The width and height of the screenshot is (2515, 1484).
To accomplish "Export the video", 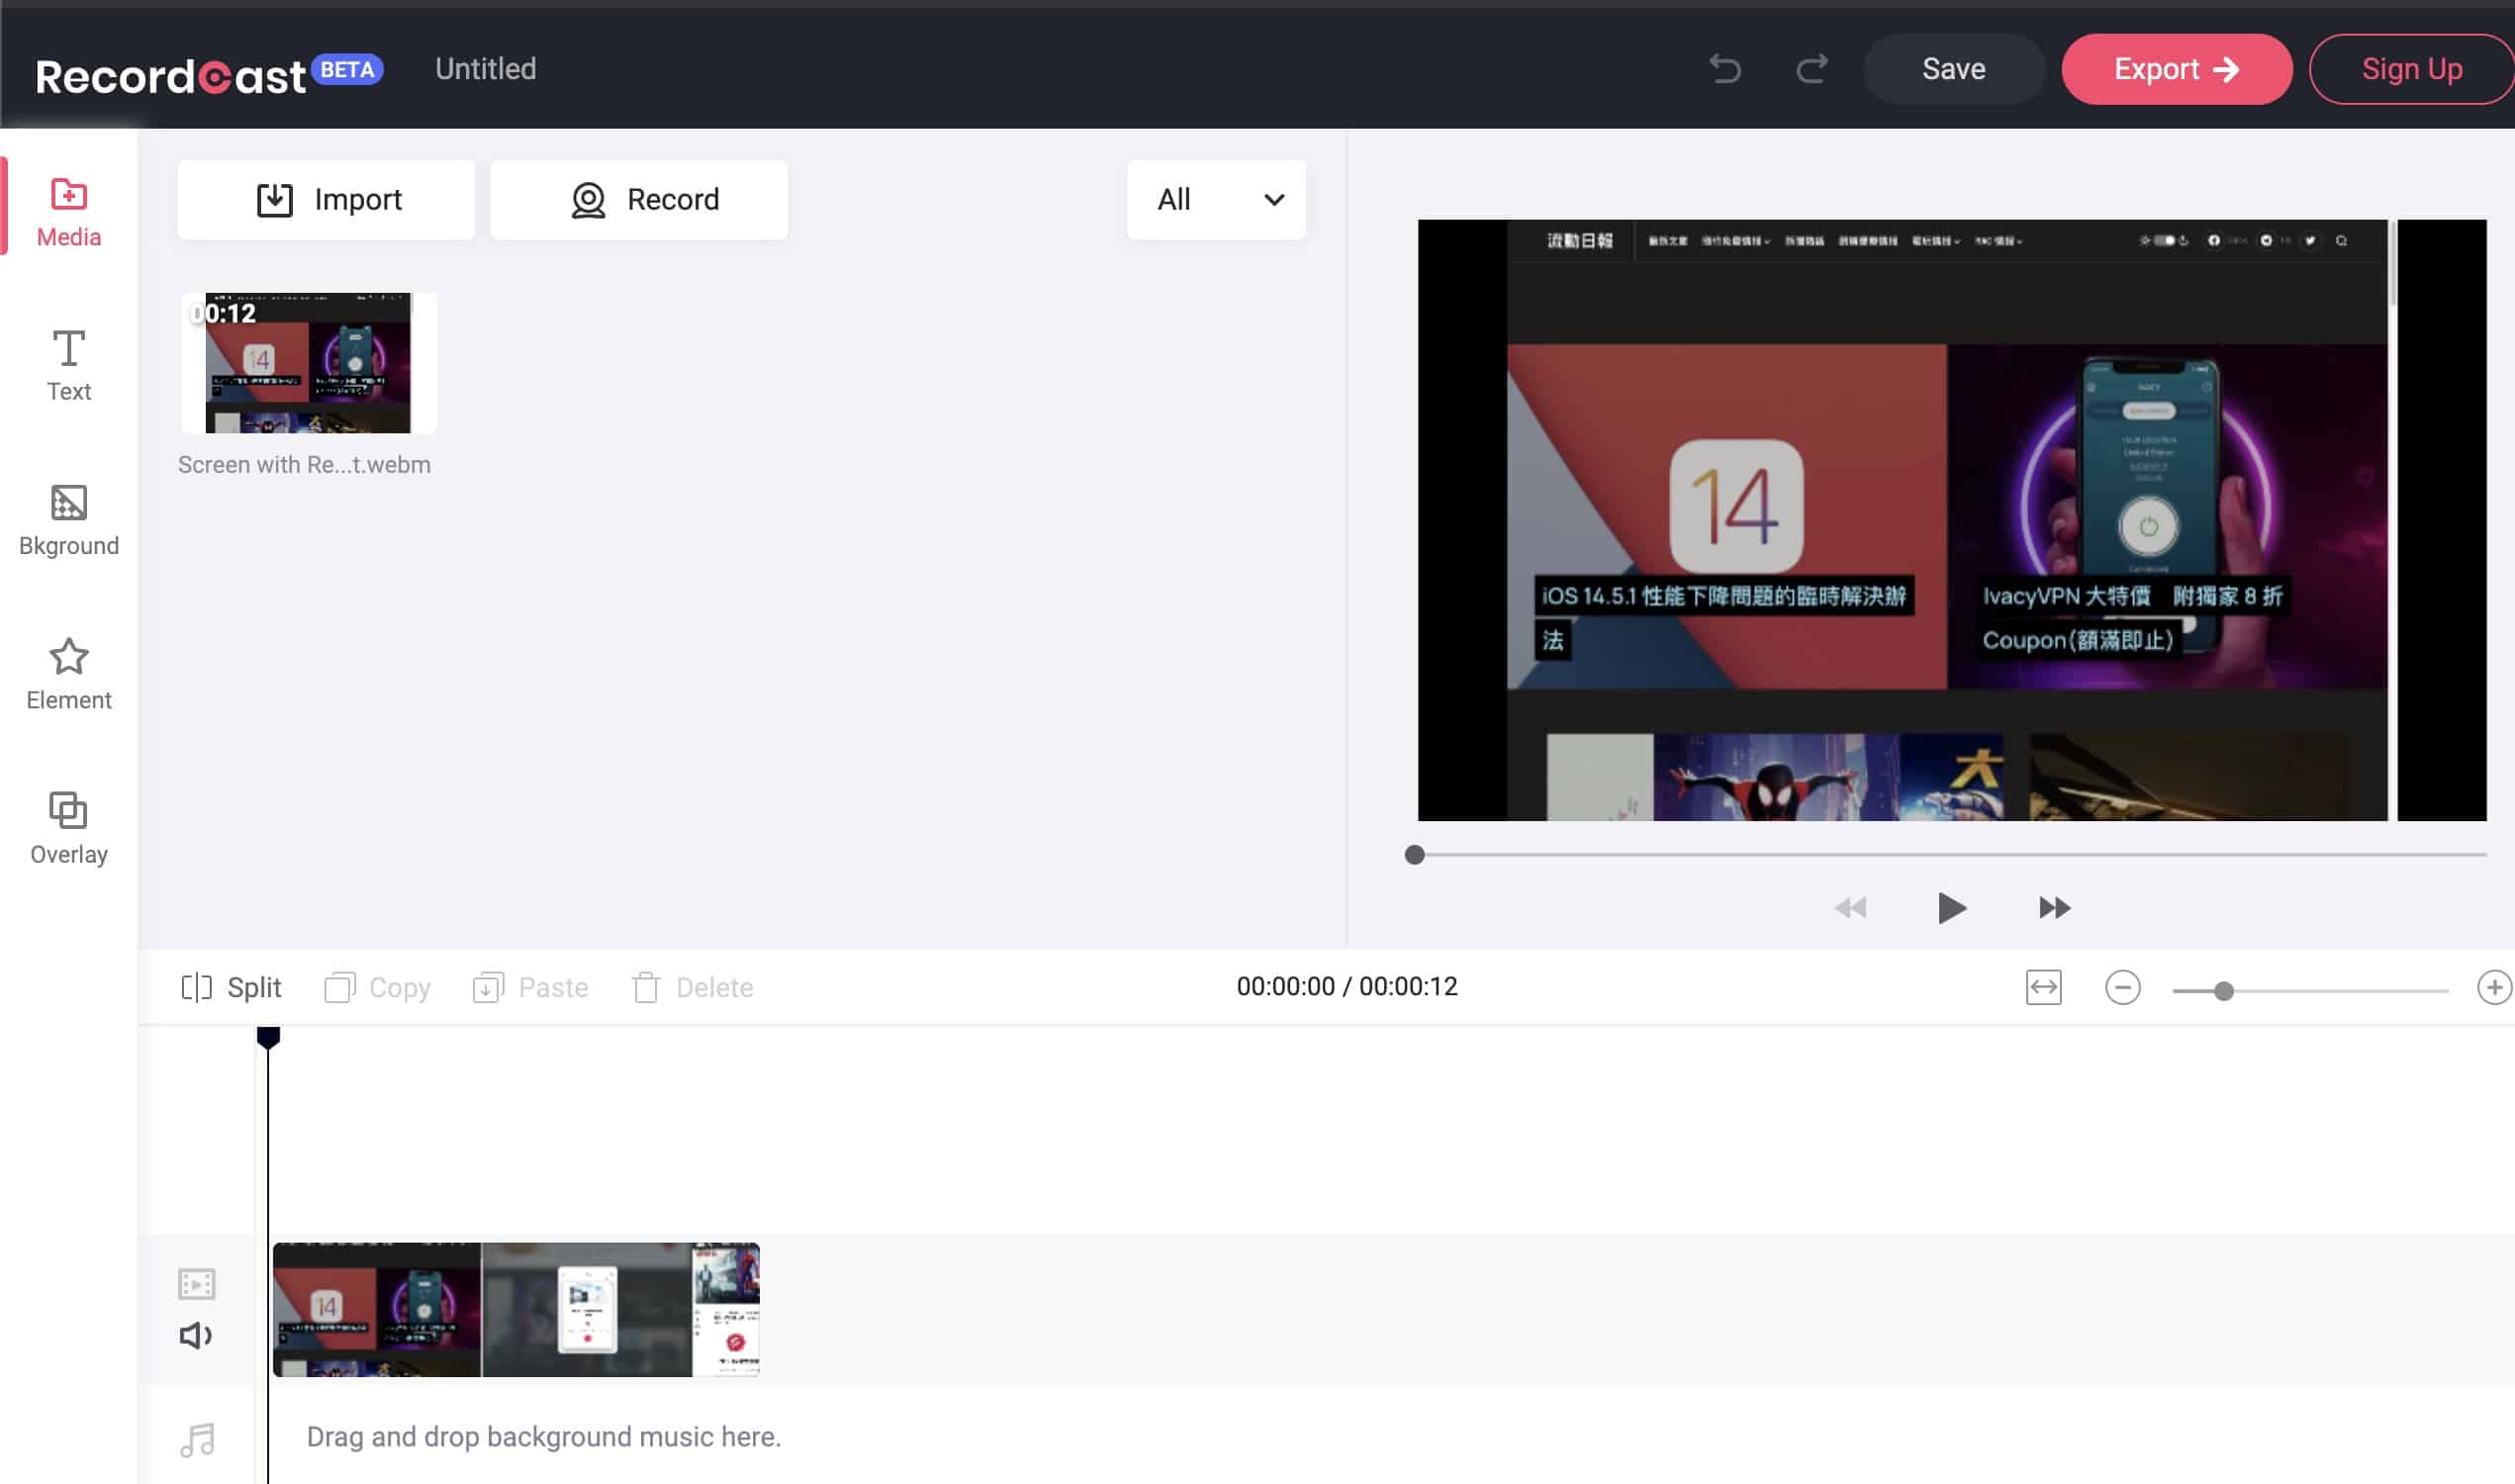I will point(2176,69).
